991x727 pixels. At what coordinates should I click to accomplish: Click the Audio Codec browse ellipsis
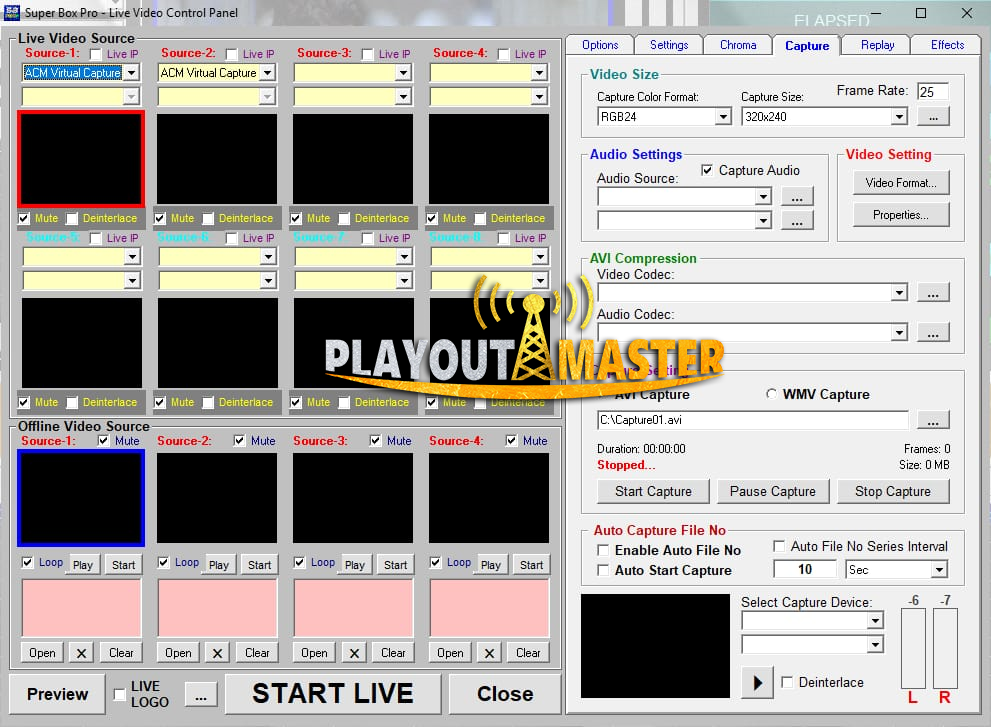932,333
